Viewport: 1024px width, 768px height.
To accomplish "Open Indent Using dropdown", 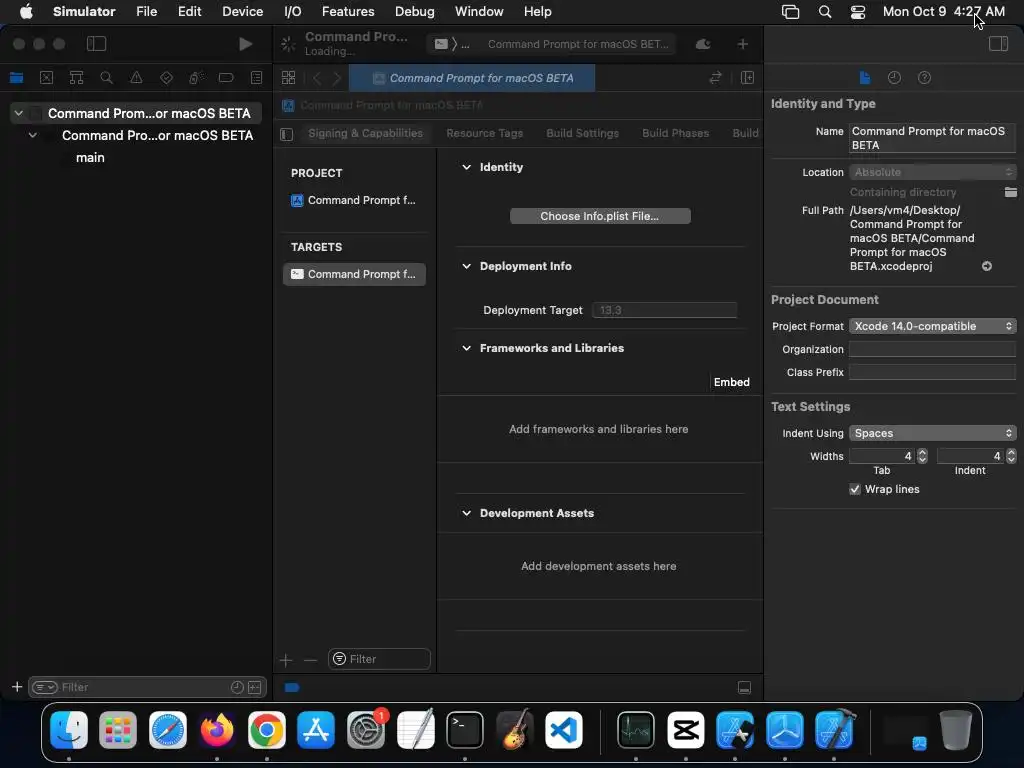I will coord(932,433).
